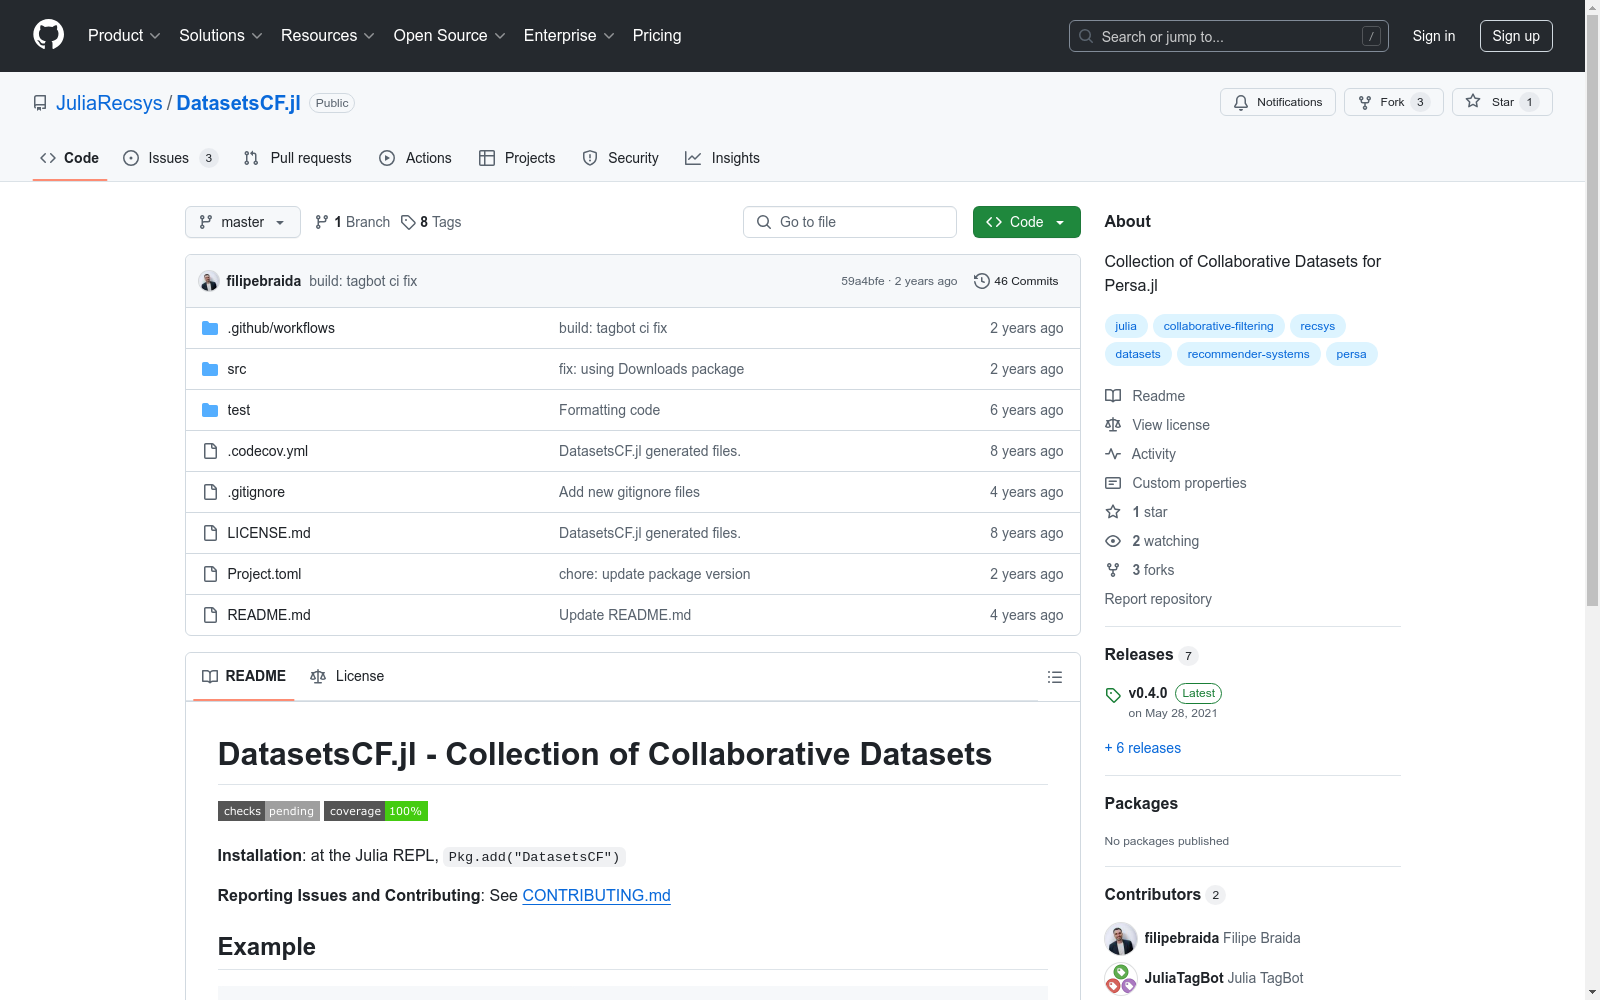The height and width of the screenshot is (1000, 1600).
Task: Click the Project.toml file icon
Action: click(x=210, y=574)
